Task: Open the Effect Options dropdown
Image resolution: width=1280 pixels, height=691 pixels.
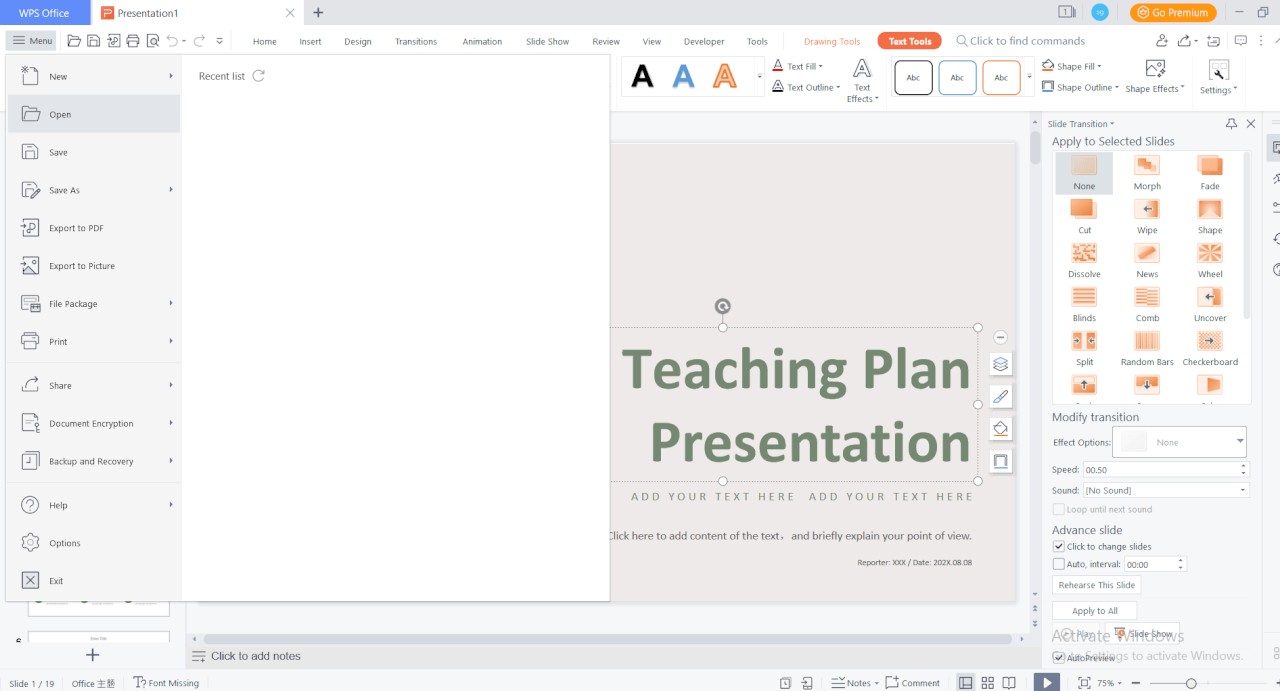Action: tap(1240, 442)
